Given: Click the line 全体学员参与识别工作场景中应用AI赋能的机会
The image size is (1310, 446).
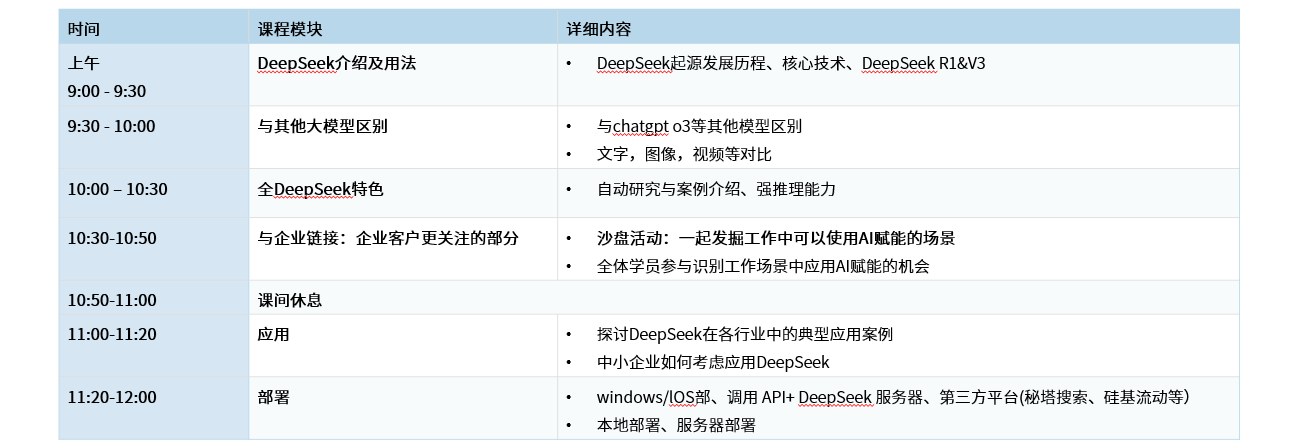Looking at the screenshot, I should click(x=763, y=266).
